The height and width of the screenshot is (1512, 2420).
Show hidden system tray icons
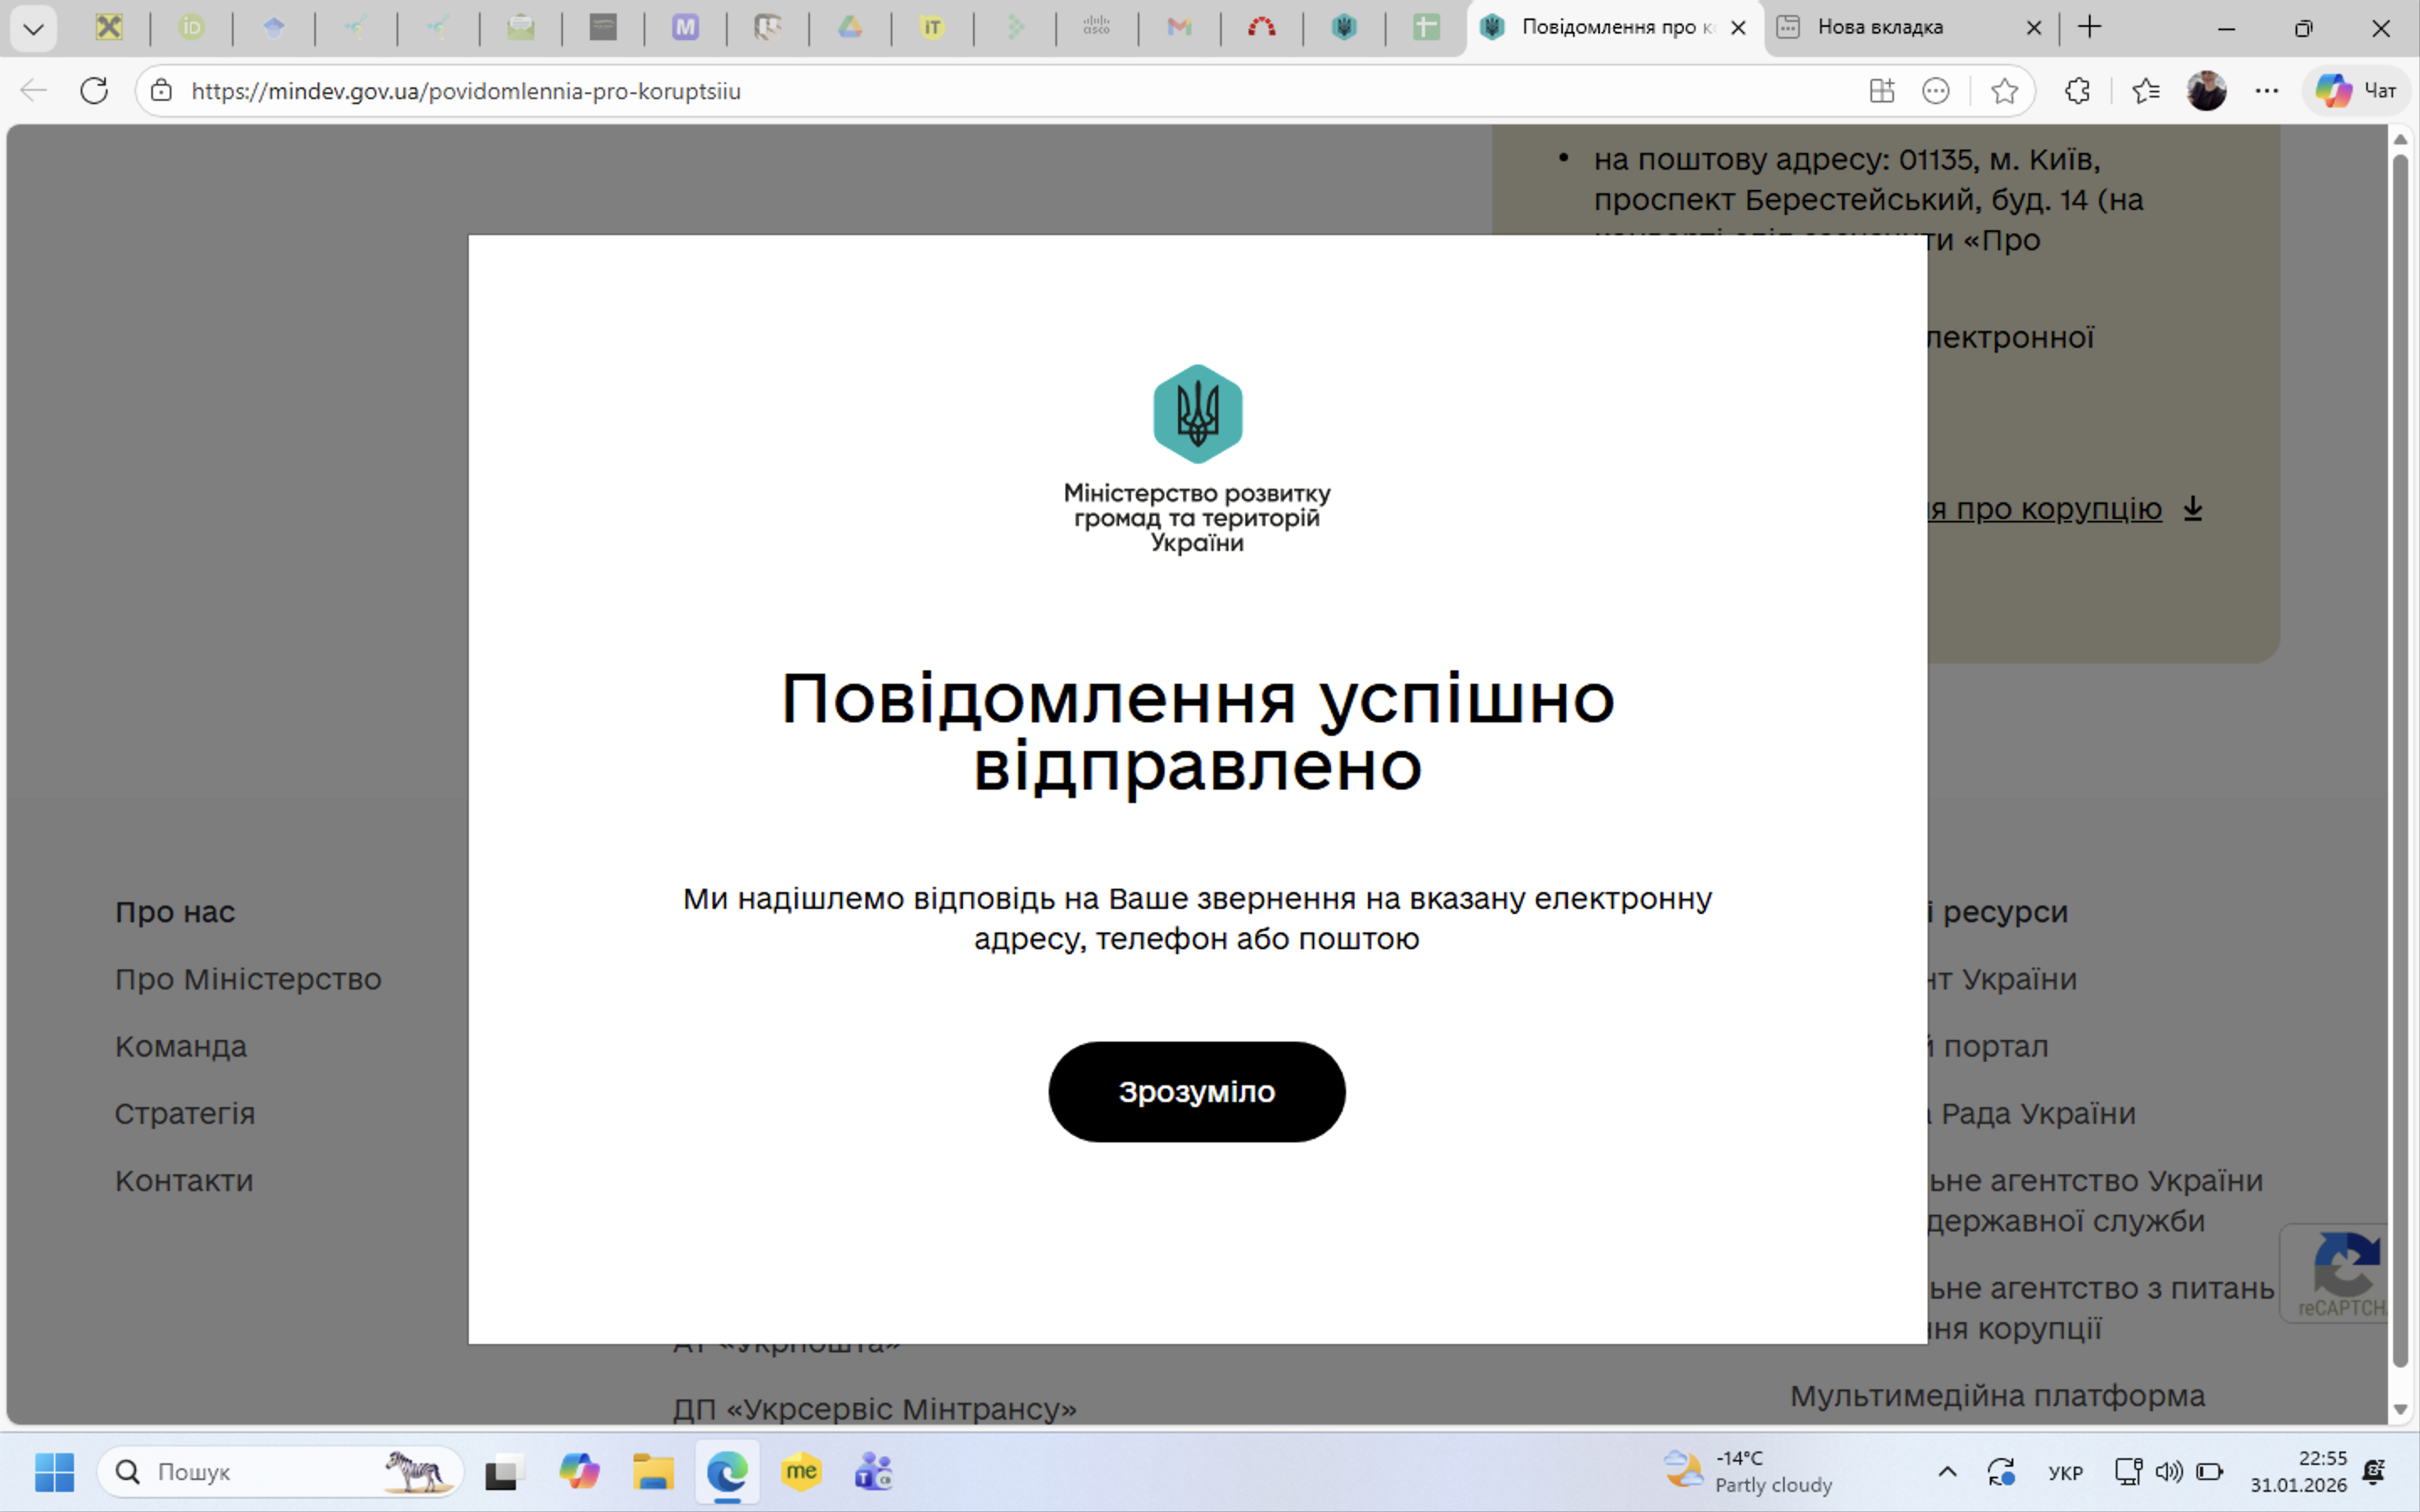[1946, 1471]
